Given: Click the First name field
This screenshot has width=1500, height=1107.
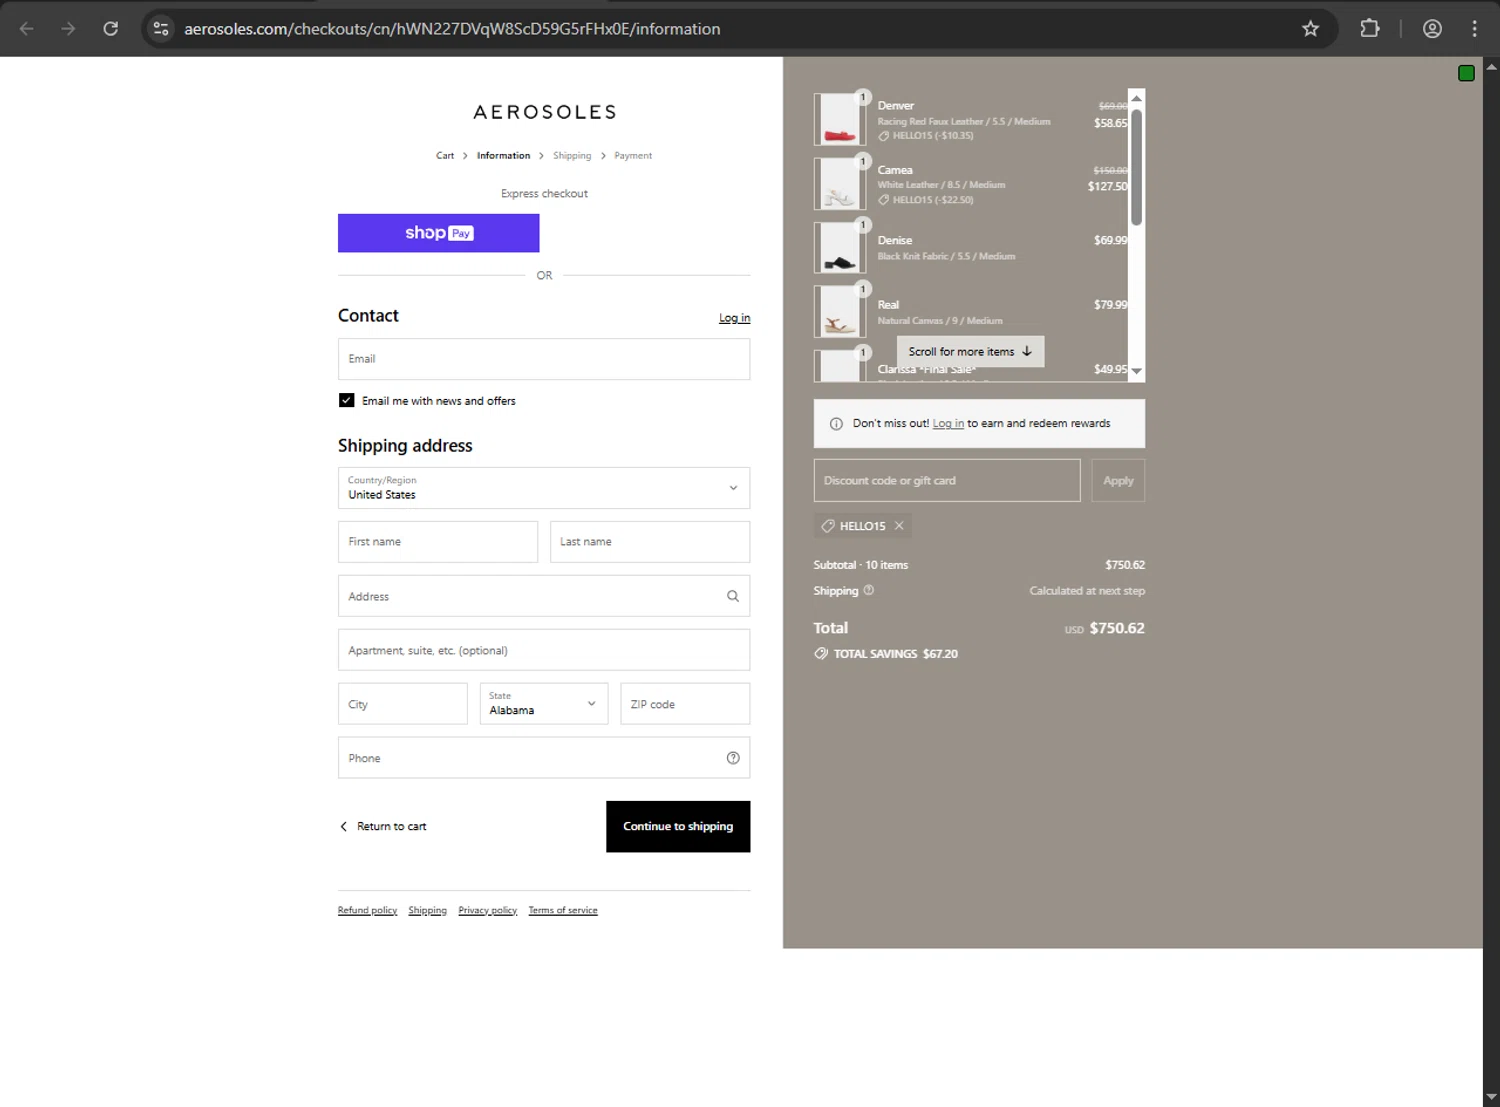Looking at the screenshot, I should [x=438, y=542].
